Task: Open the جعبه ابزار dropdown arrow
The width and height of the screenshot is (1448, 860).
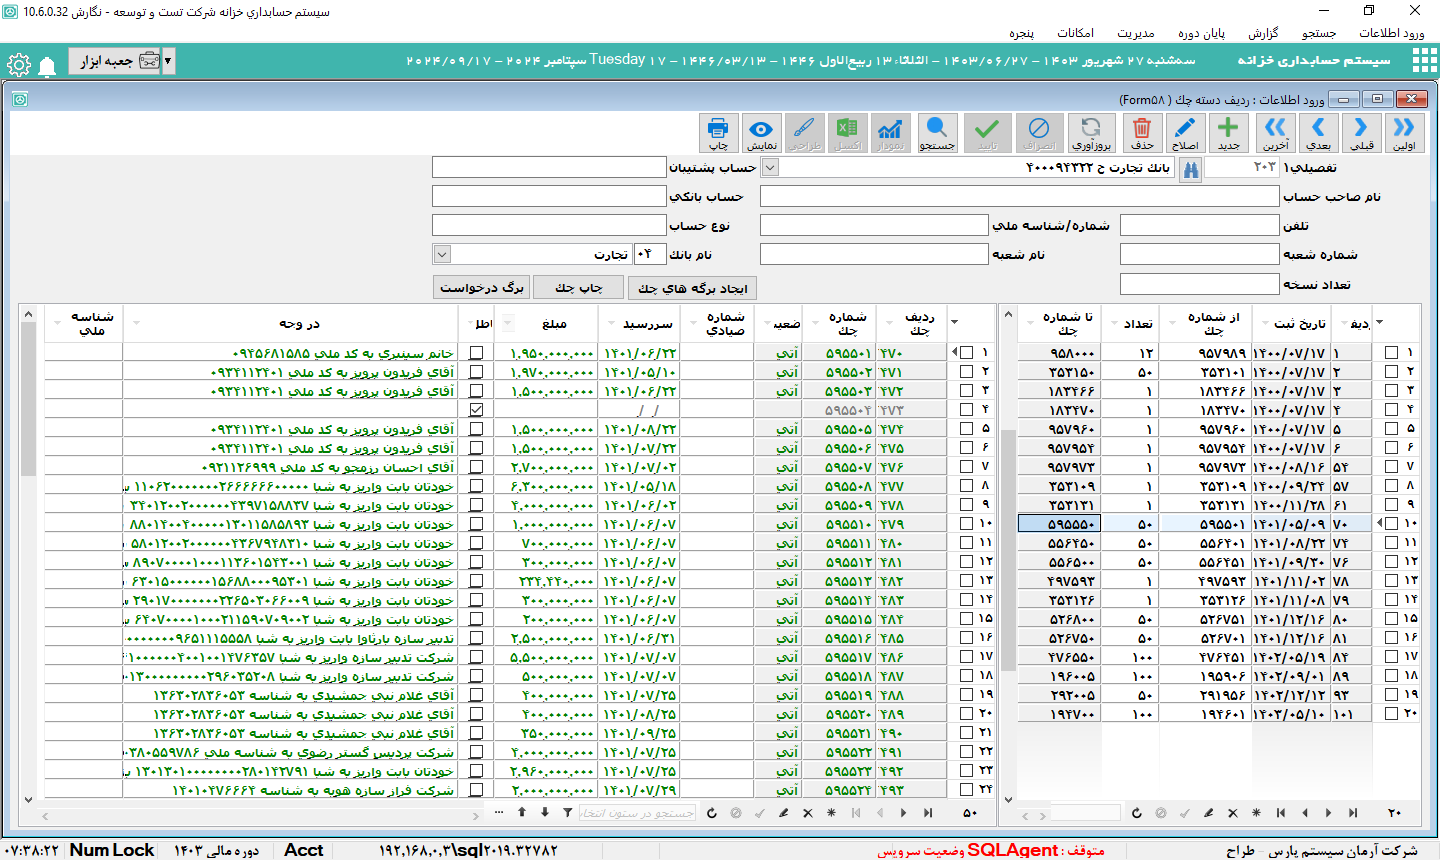Action: click(x=168, y=61)
